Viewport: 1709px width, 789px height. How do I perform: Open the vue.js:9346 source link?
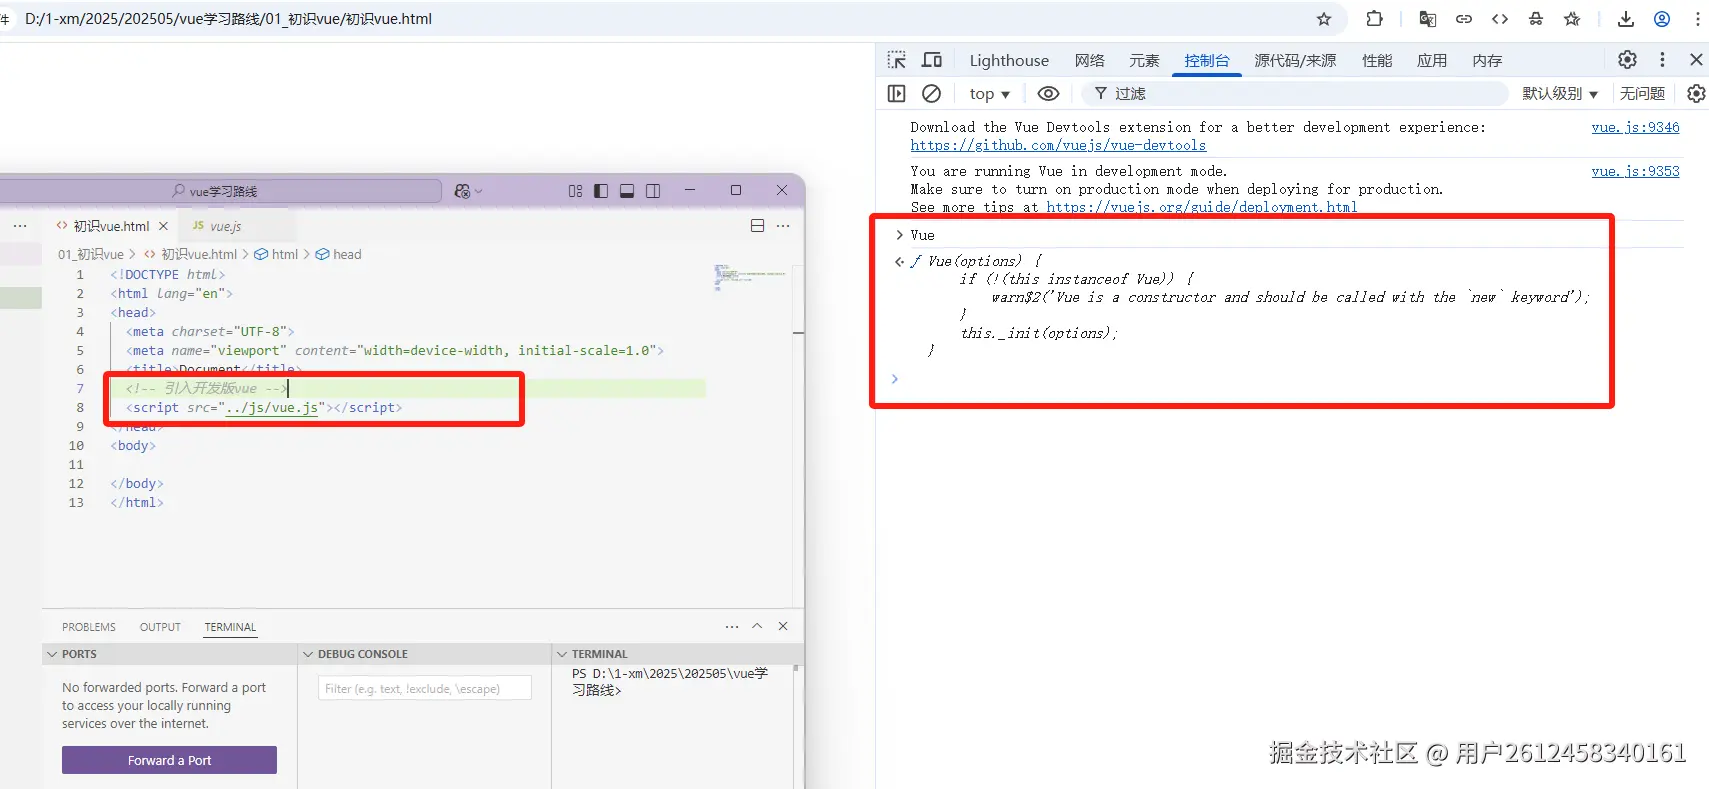(1635, 127)
